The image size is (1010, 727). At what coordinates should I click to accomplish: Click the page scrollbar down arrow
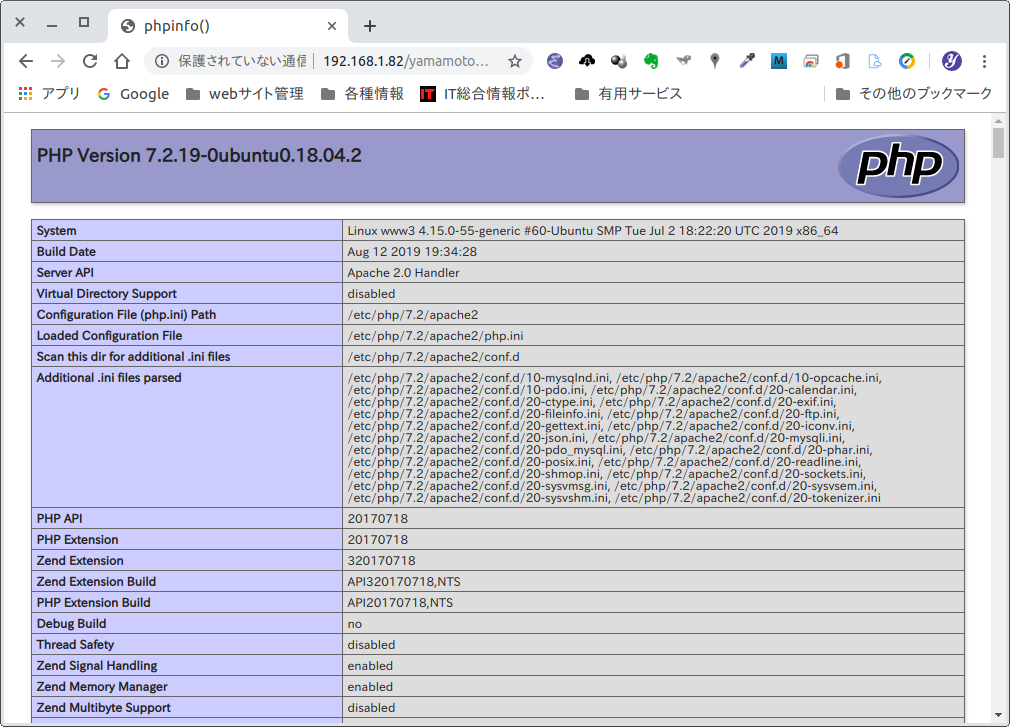click(998, 715)
